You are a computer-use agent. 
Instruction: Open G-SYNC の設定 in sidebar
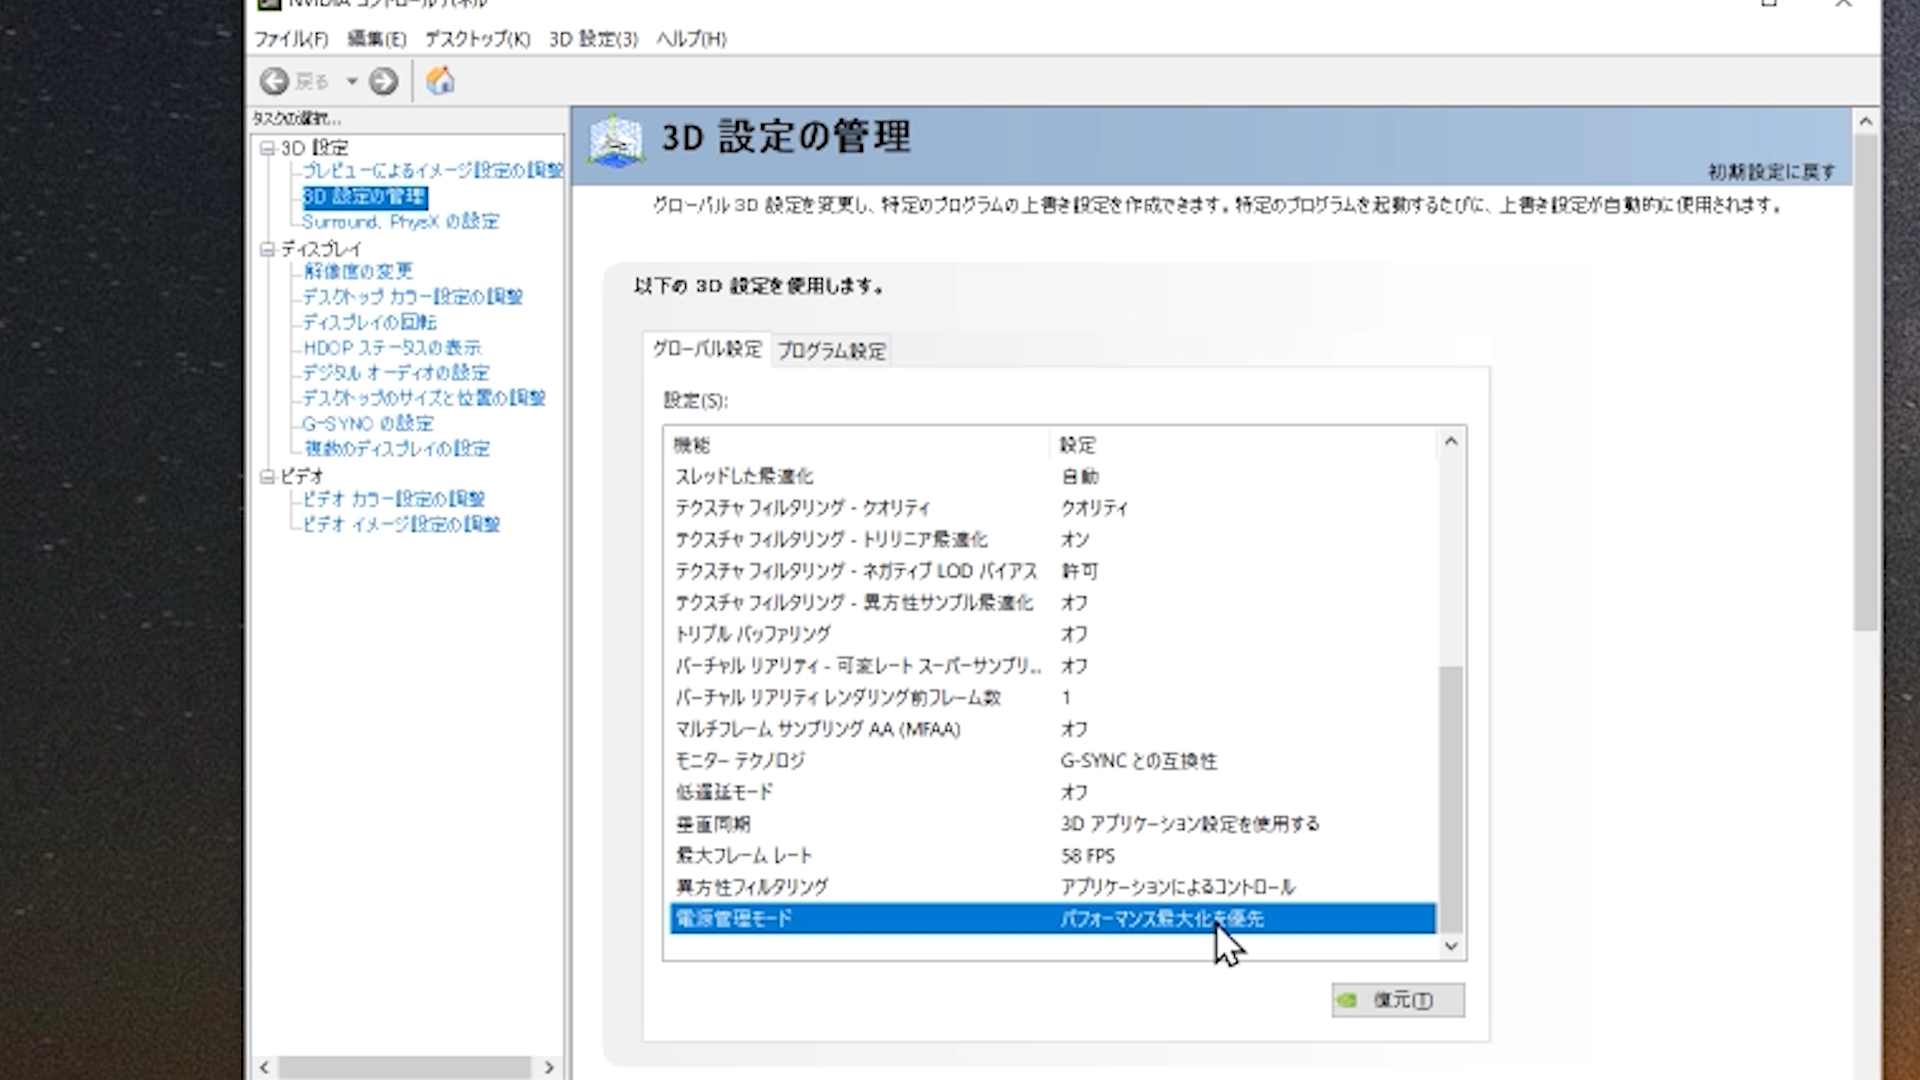point(367,423)
